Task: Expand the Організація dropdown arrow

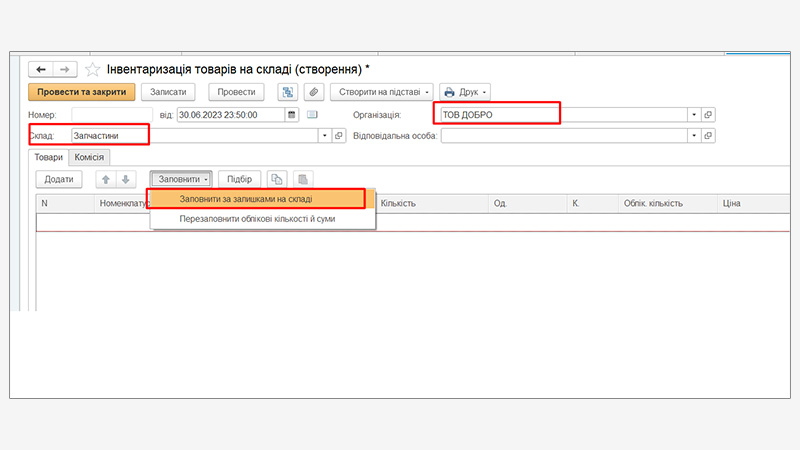Action: pyautogui.click(x=693, y=114)
